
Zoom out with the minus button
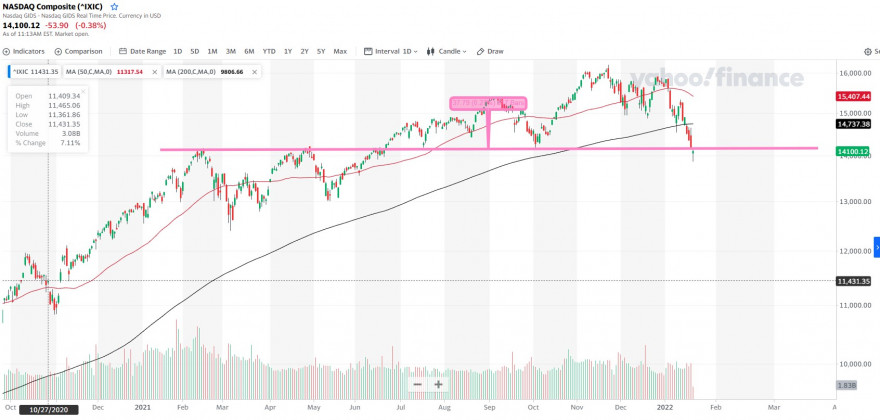(418, 385)
